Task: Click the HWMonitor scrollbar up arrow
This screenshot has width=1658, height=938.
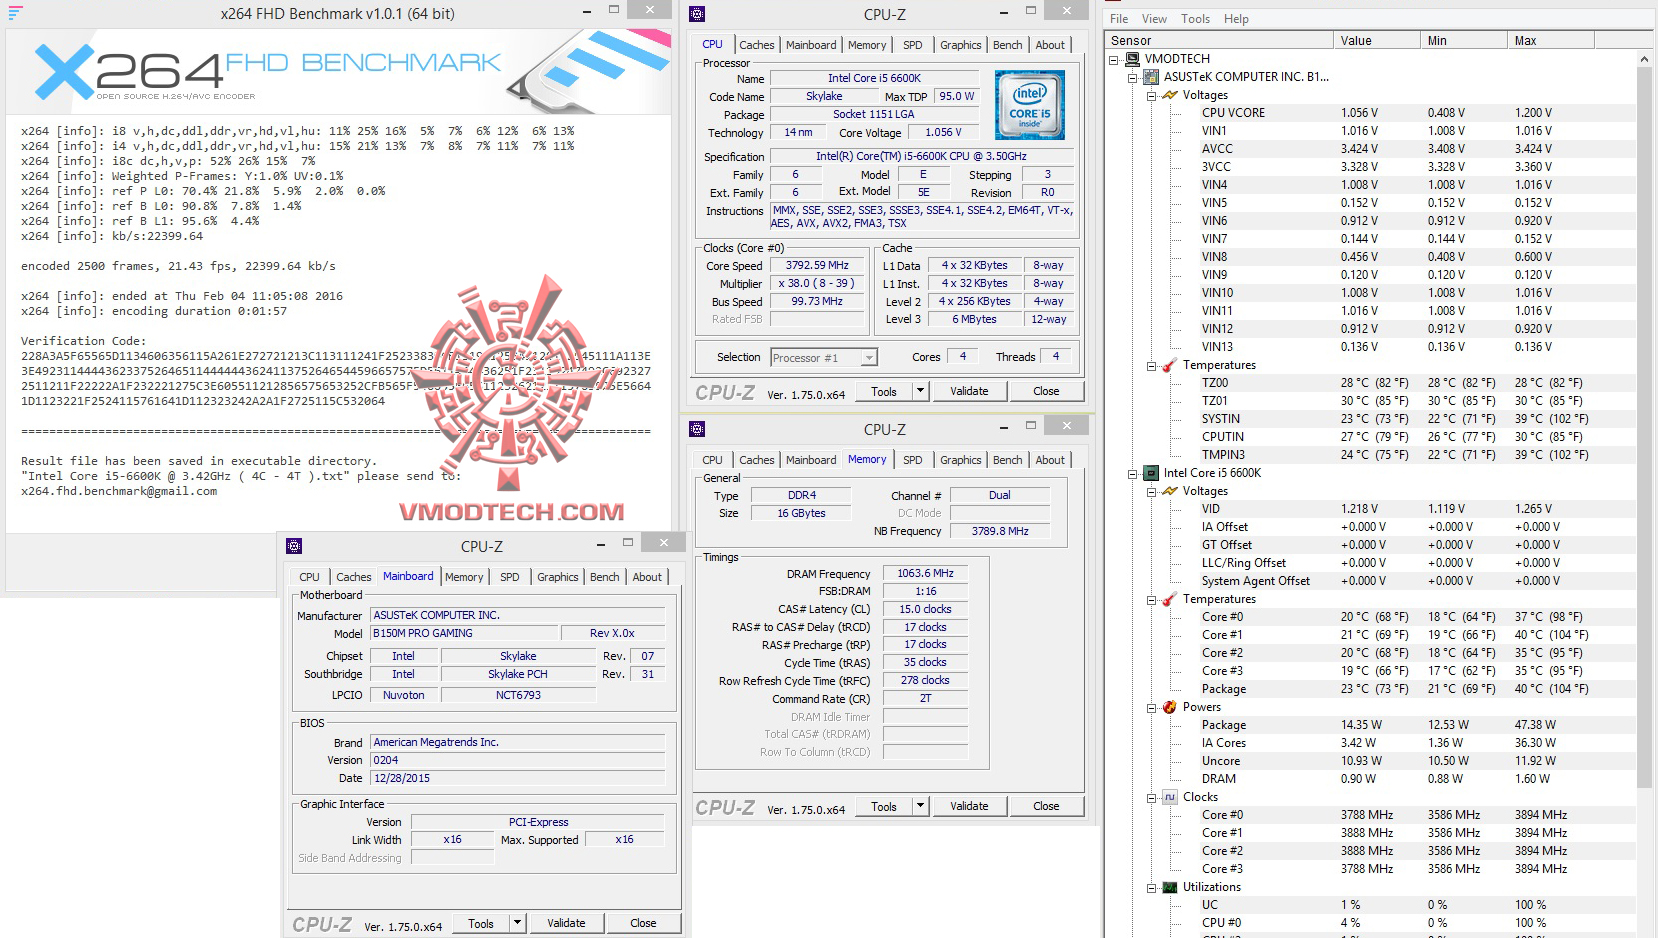Action: click(1644, 60)
